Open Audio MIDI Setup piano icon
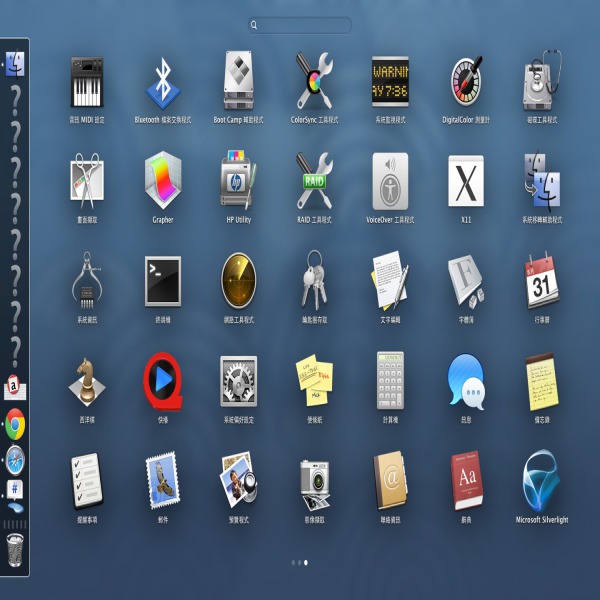Image resolution: width=600 pixels, height=600 pixels. point(87,82)
